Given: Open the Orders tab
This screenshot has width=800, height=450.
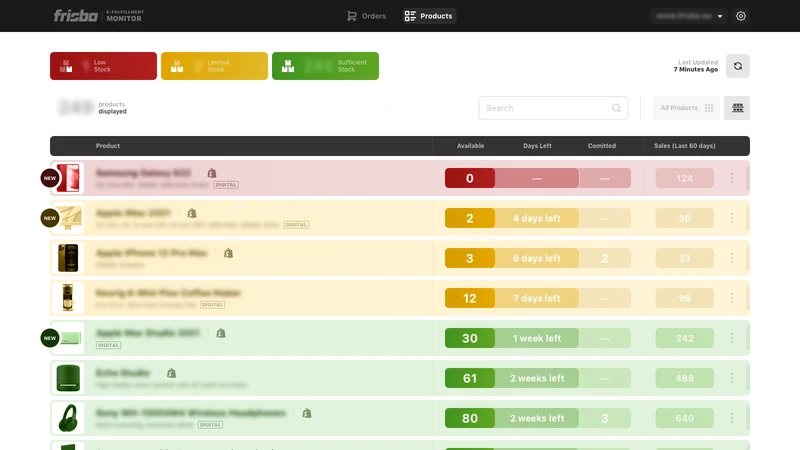Looking at the screenshot, I should [366, 16].
